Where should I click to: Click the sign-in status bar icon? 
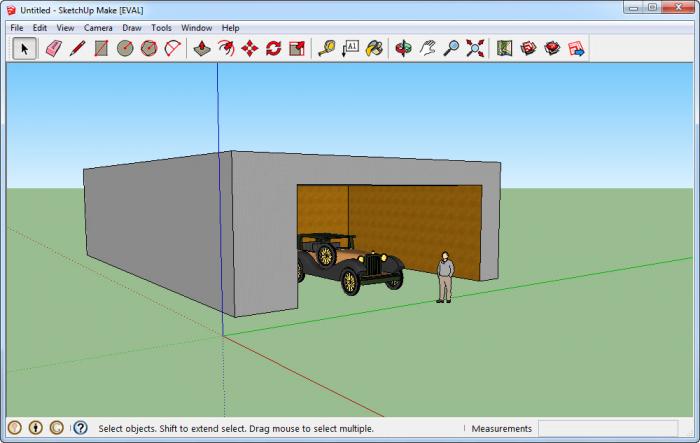(x=57, y=428)
